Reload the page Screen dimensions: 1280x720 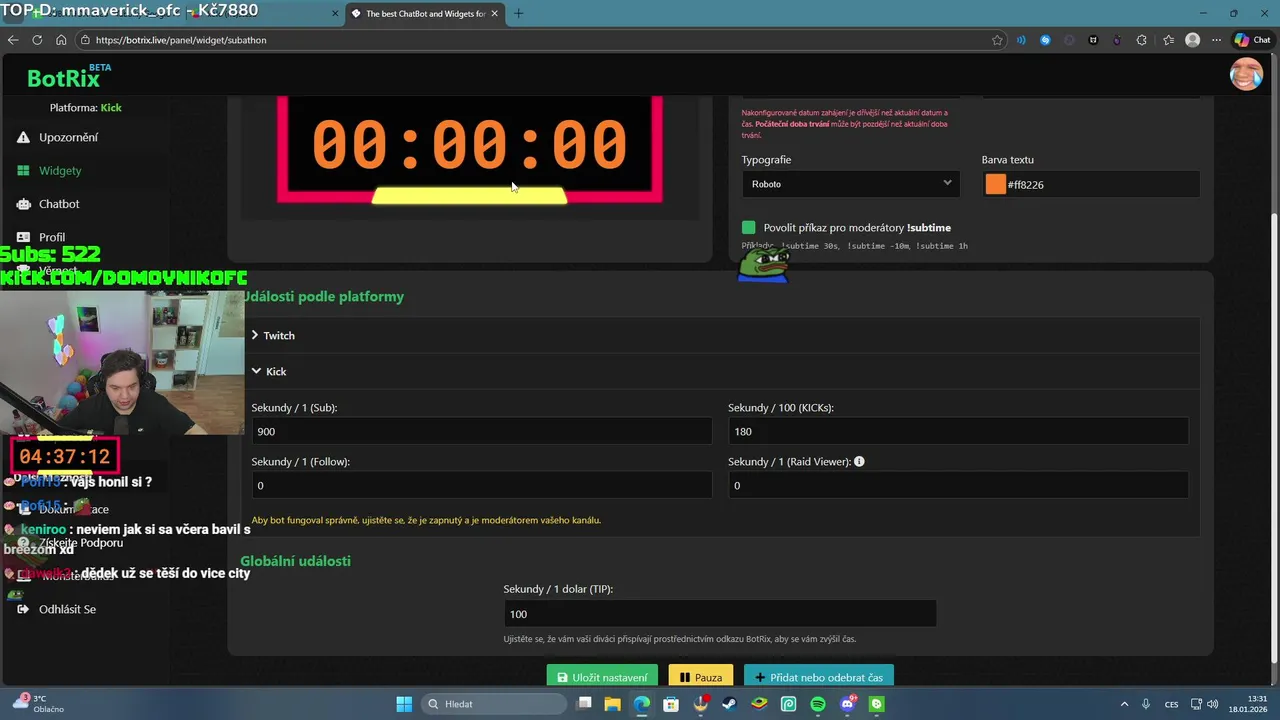37,40
